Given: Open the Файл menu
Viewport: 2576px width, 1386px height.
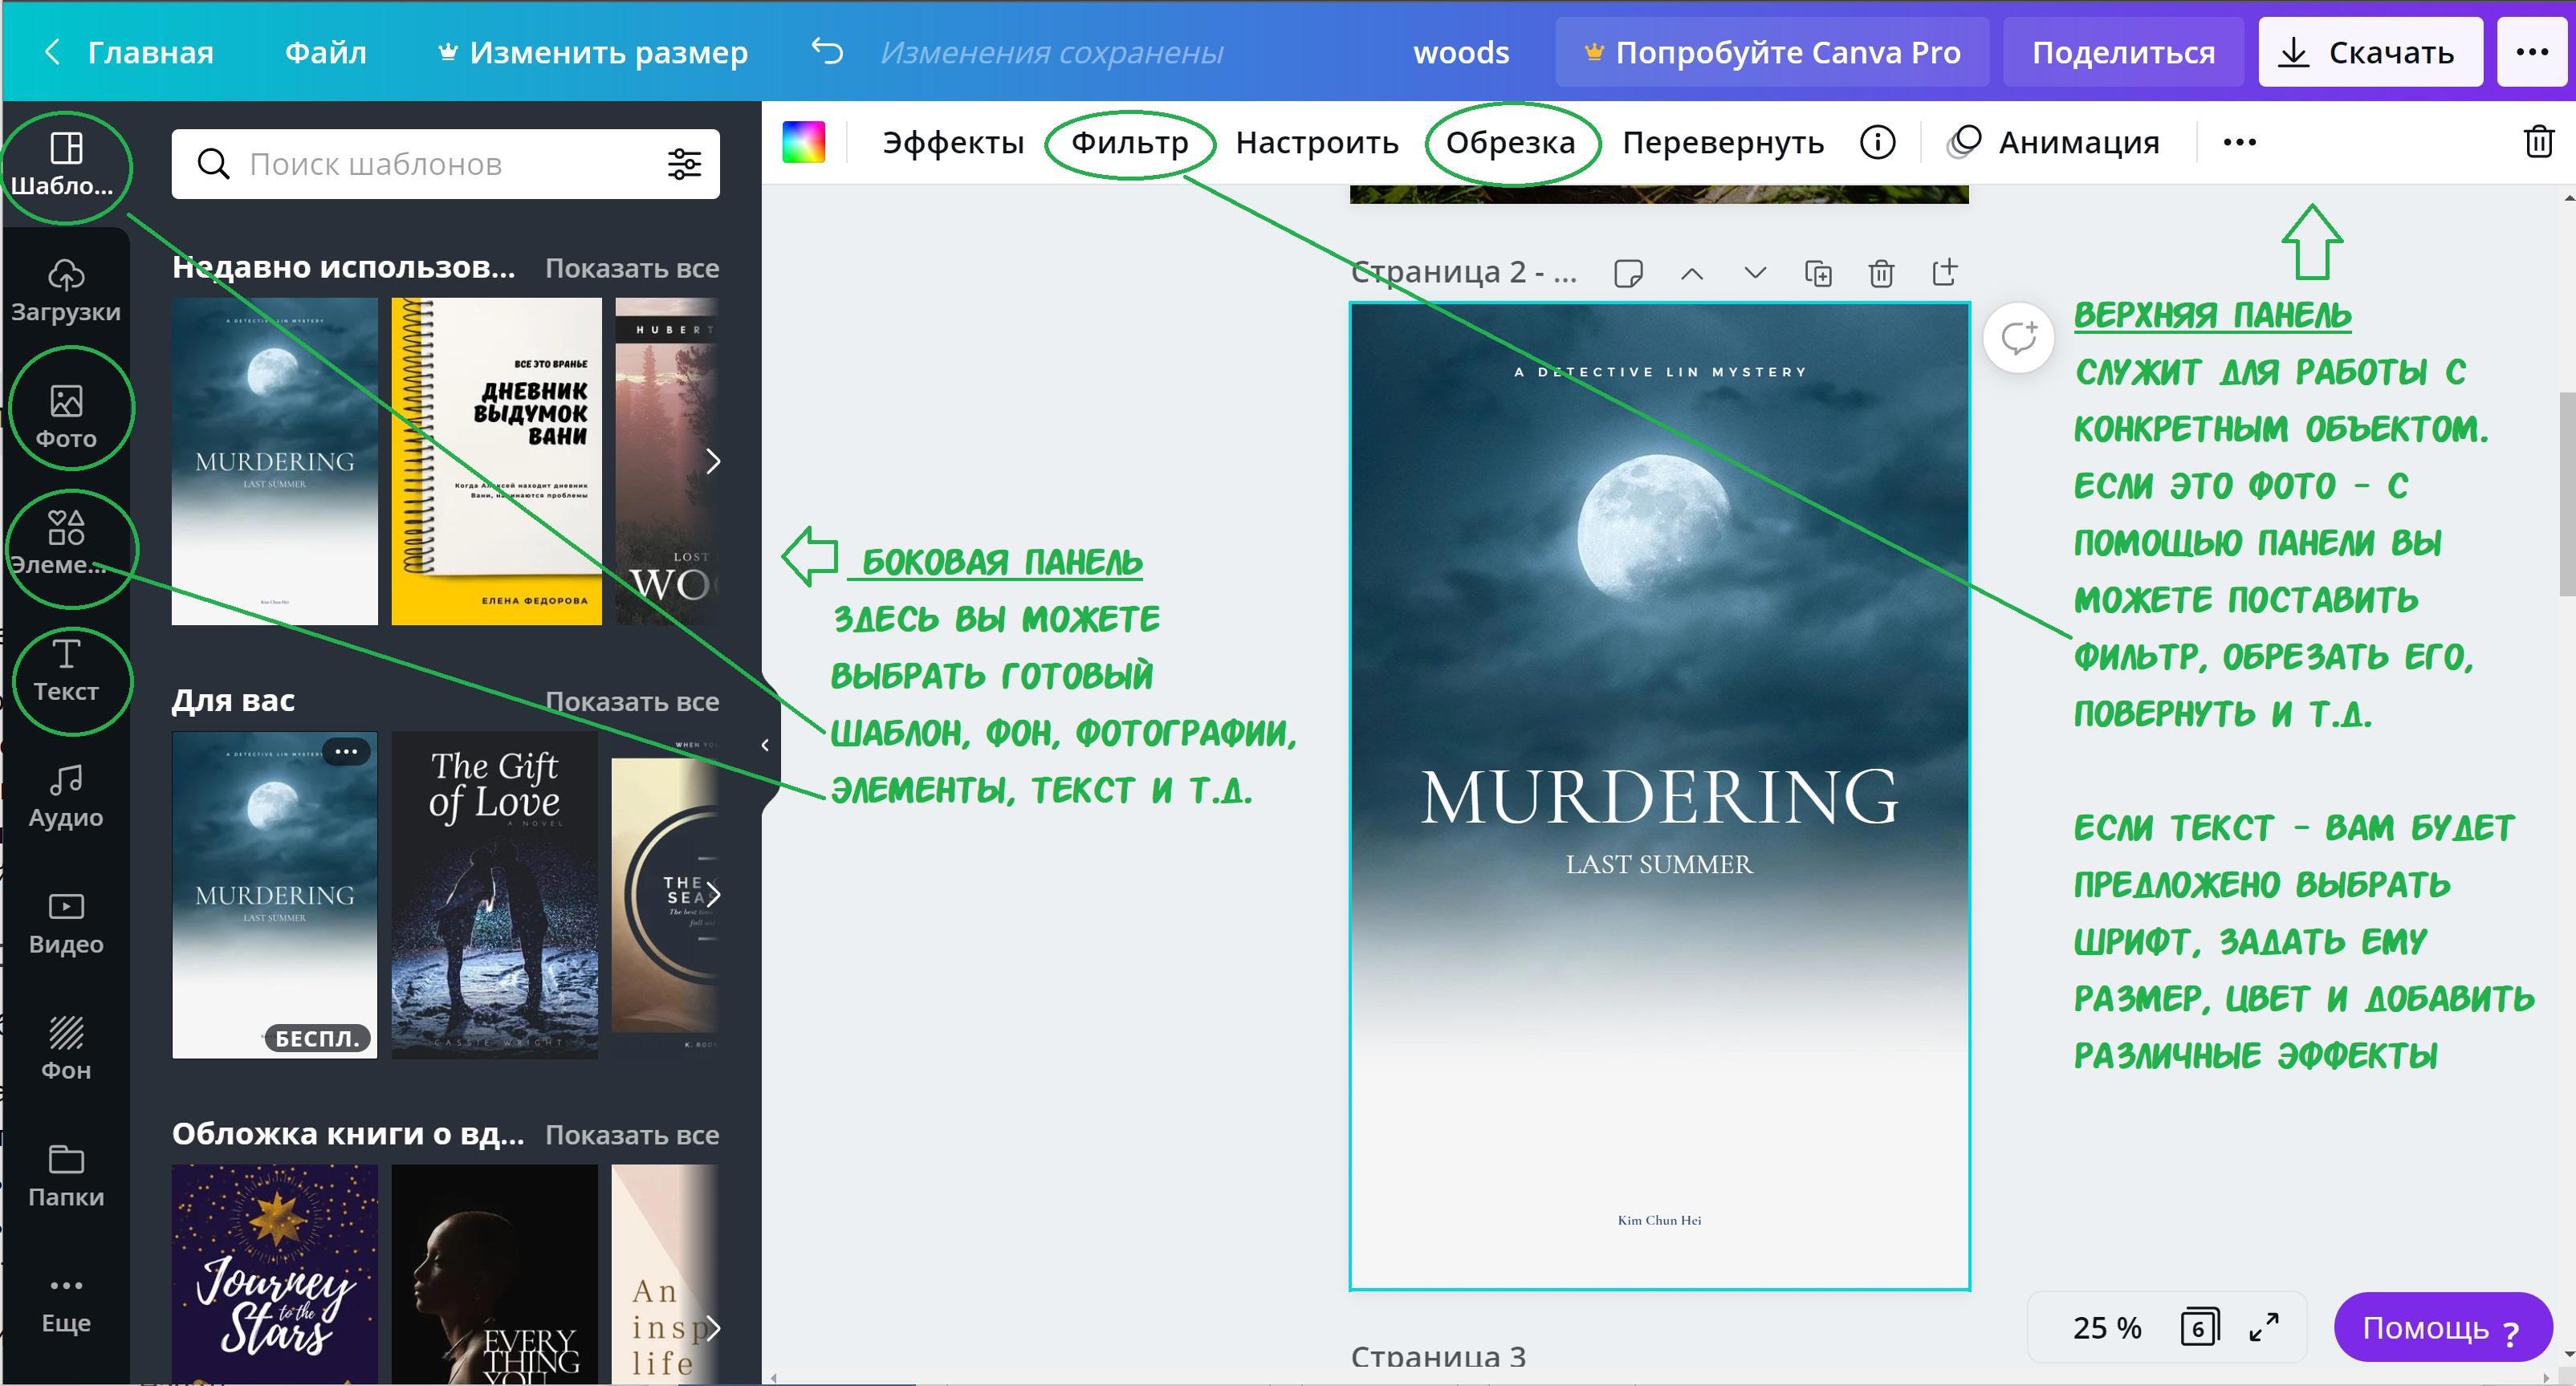Looking at the screenshot, I should tap(325, 52).
